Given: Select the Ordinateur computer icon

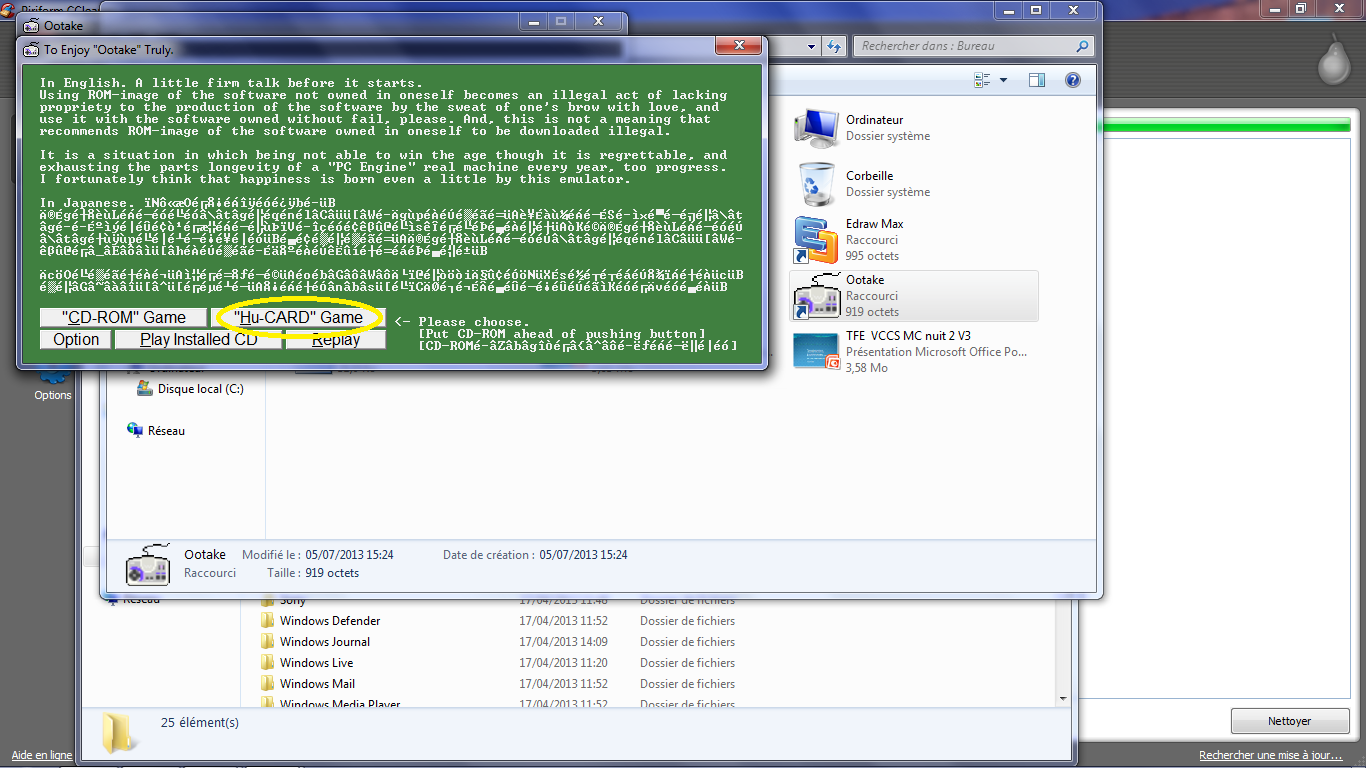Looking at the screenshot, I should click(816, 127).
